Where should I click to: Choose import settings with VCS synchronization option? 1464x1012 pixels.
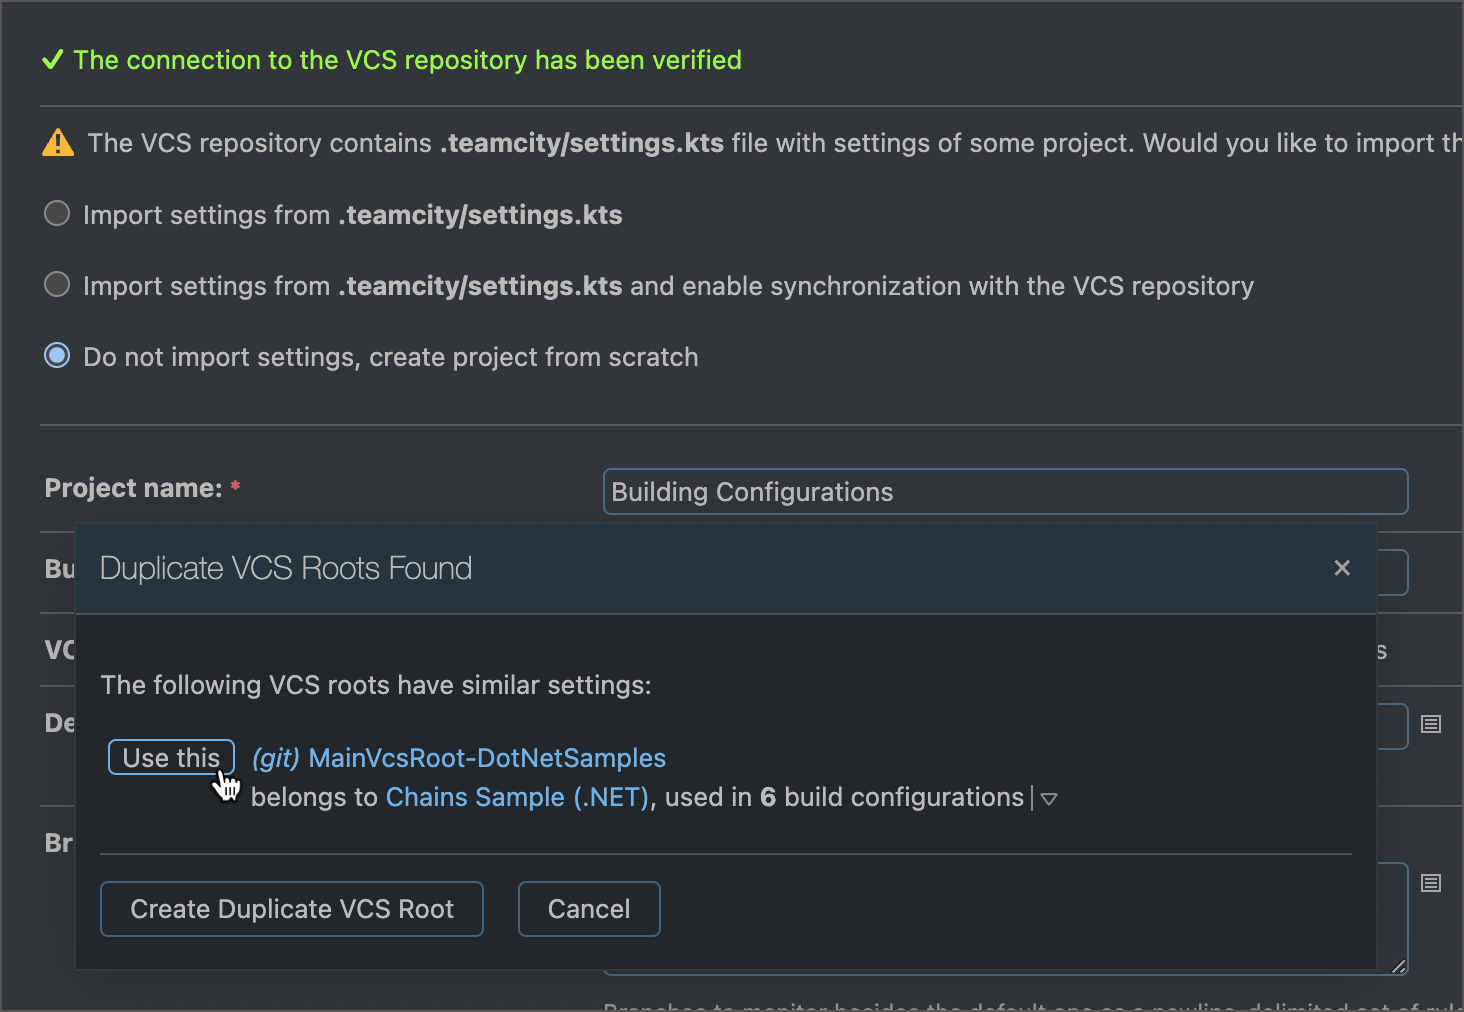pos(57,284)
